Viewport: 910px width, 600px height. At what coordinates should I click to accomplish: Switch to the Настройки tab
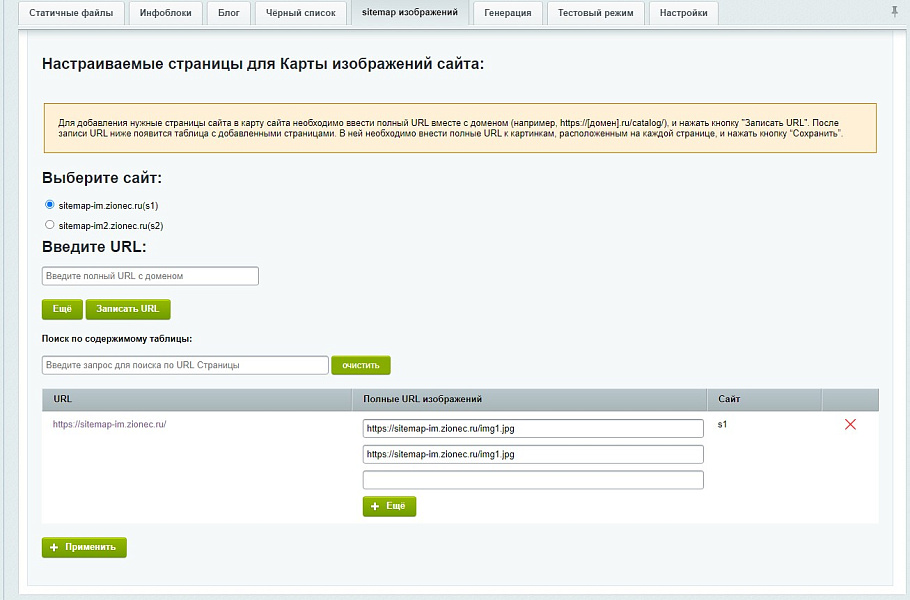[x=682, y=14]
